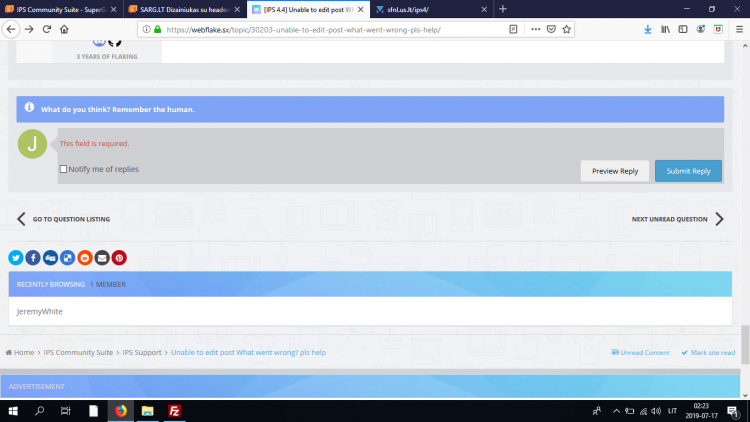Share topic on Reddit icon
The image size is (750, 422).
[85, 258]
